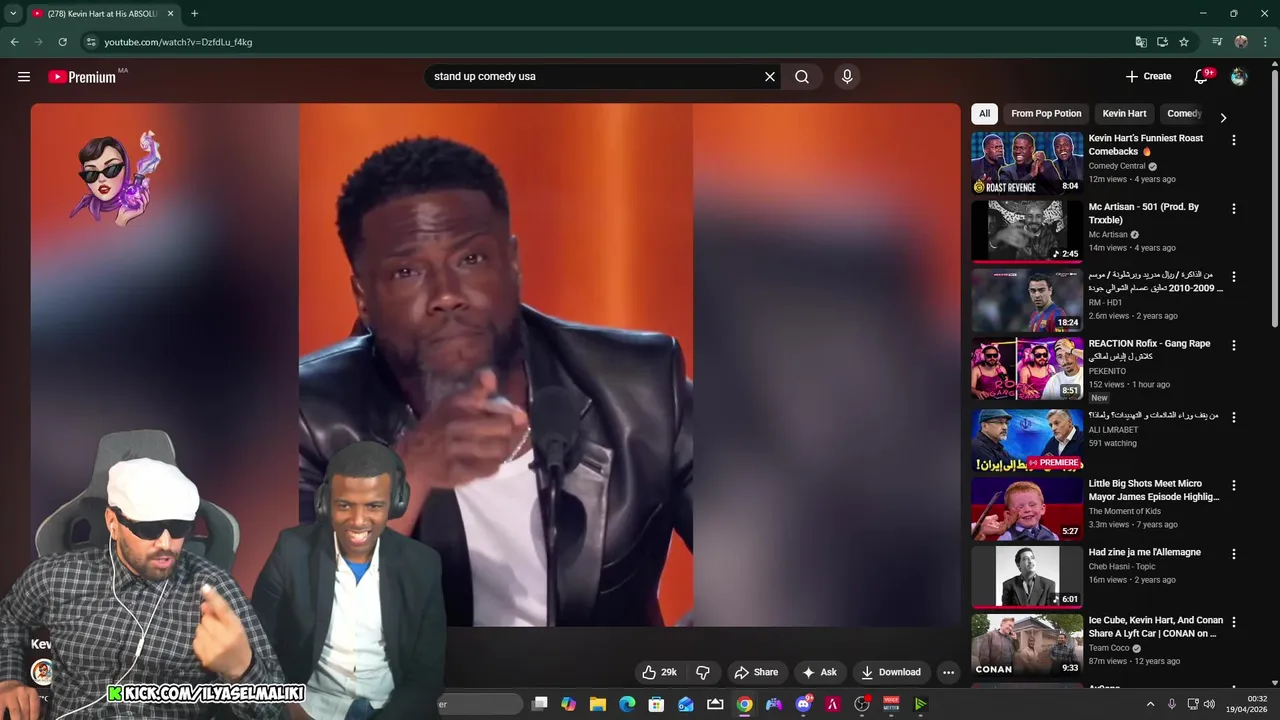Select the Comedy chip
The width and height of the screenshot is (1280, 720).
coord(1184,114)
